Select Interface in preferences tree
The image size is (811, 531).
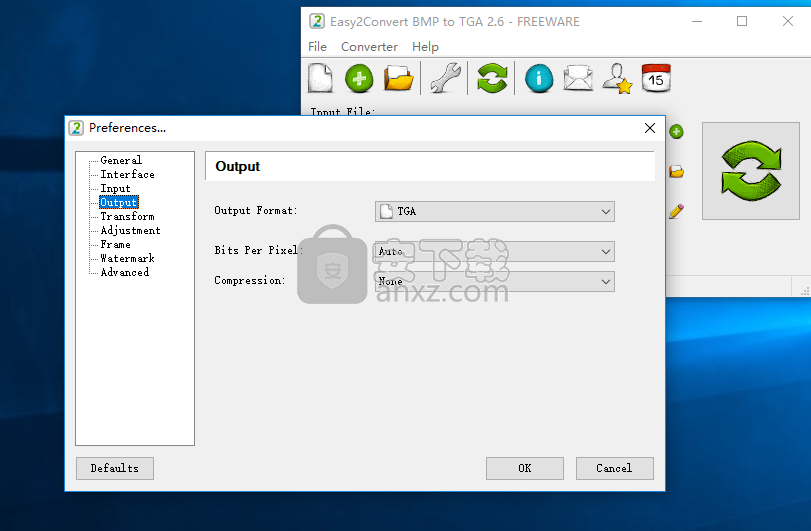click(127, 174)
